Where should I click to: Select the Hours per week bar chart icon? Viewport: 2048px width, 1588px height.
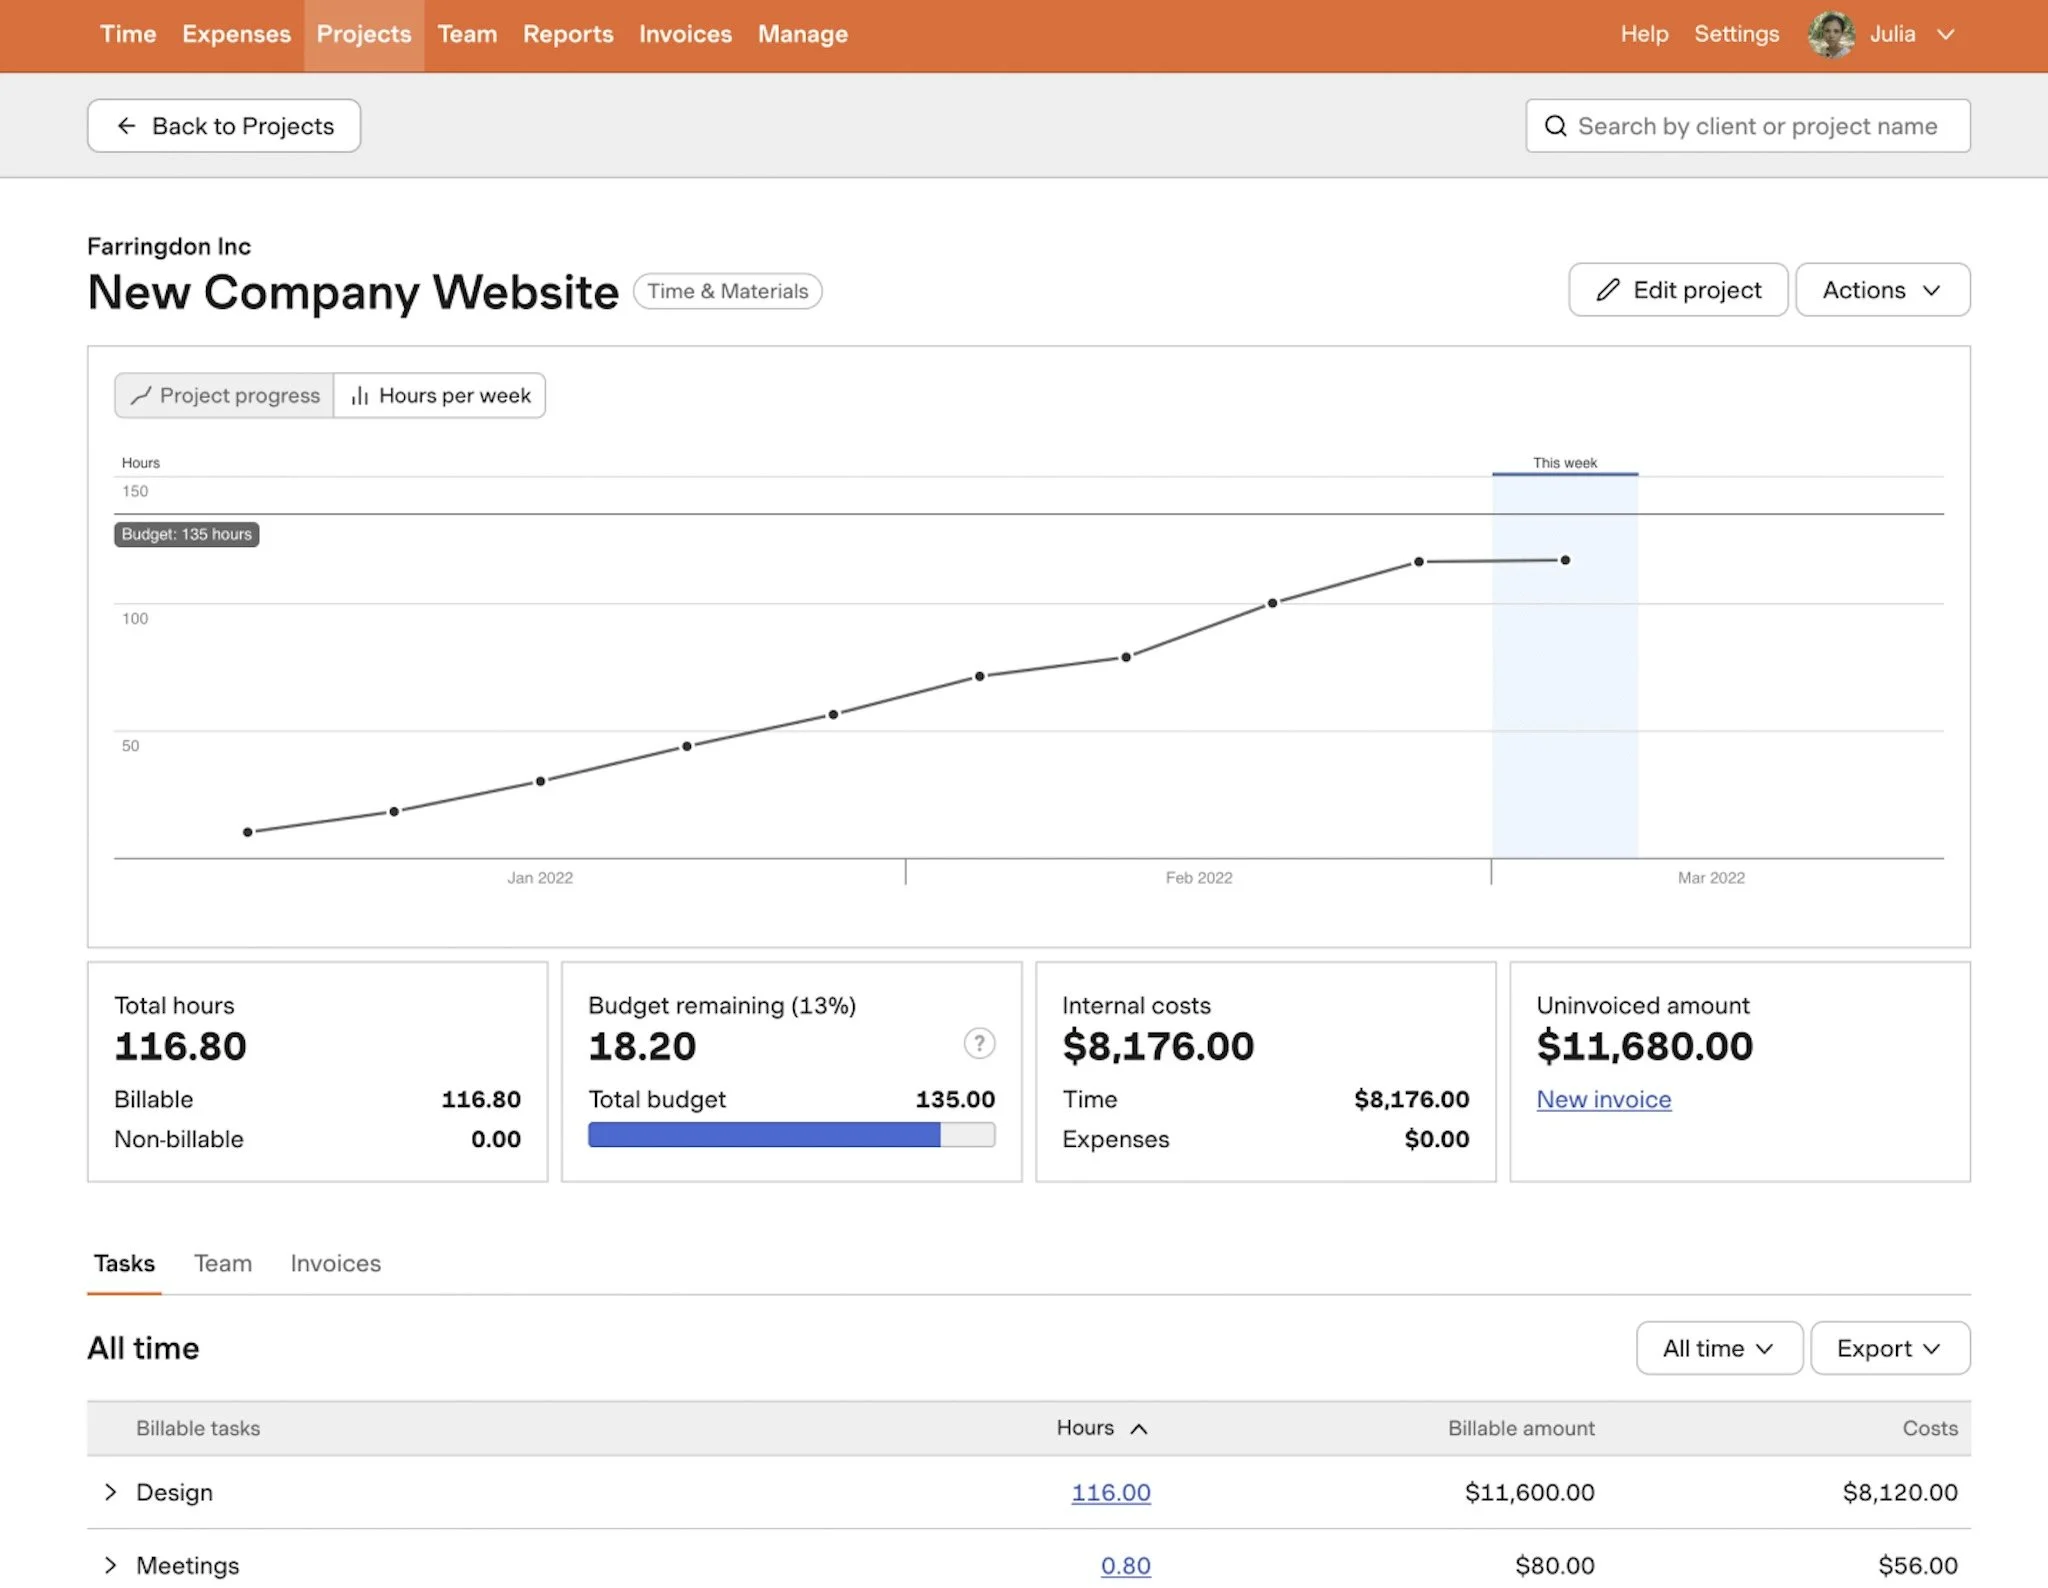[x=359, y=395]
